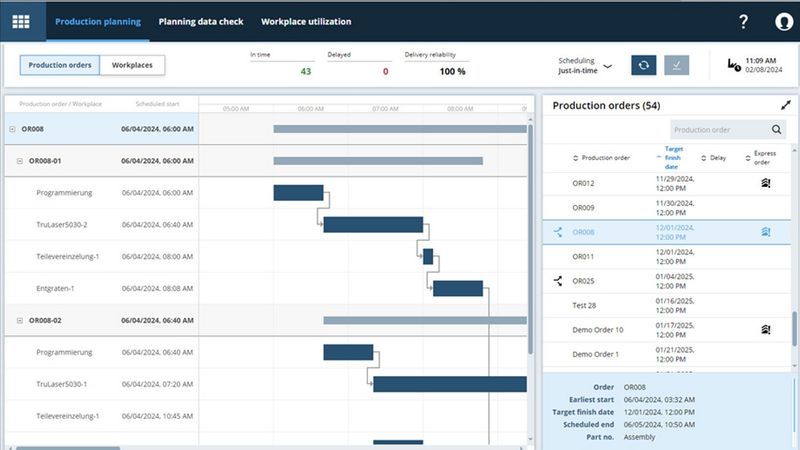Open the Scheduling Just-in-time dropdown
The width and height of the screenshot is (800, 450).
608,66
